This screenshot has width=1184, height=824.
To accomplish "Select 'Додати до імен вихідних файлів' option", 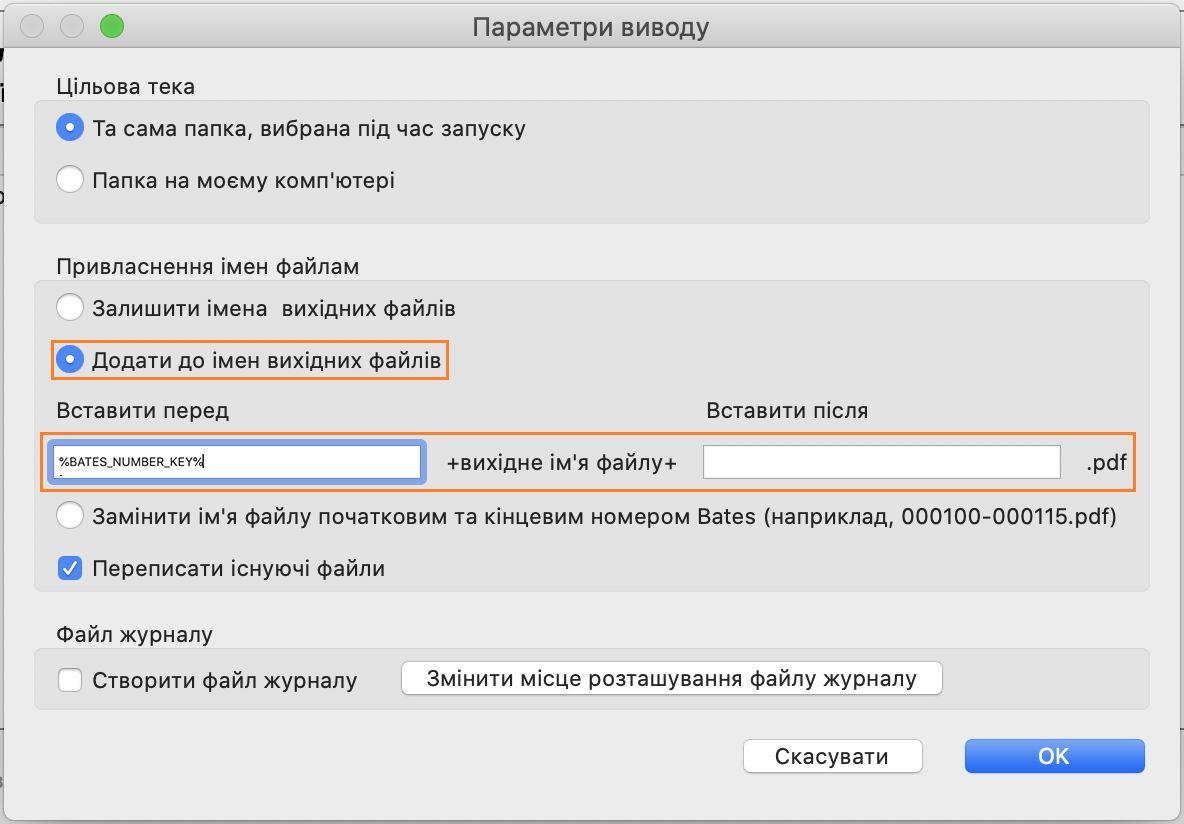I will (70, 360).
